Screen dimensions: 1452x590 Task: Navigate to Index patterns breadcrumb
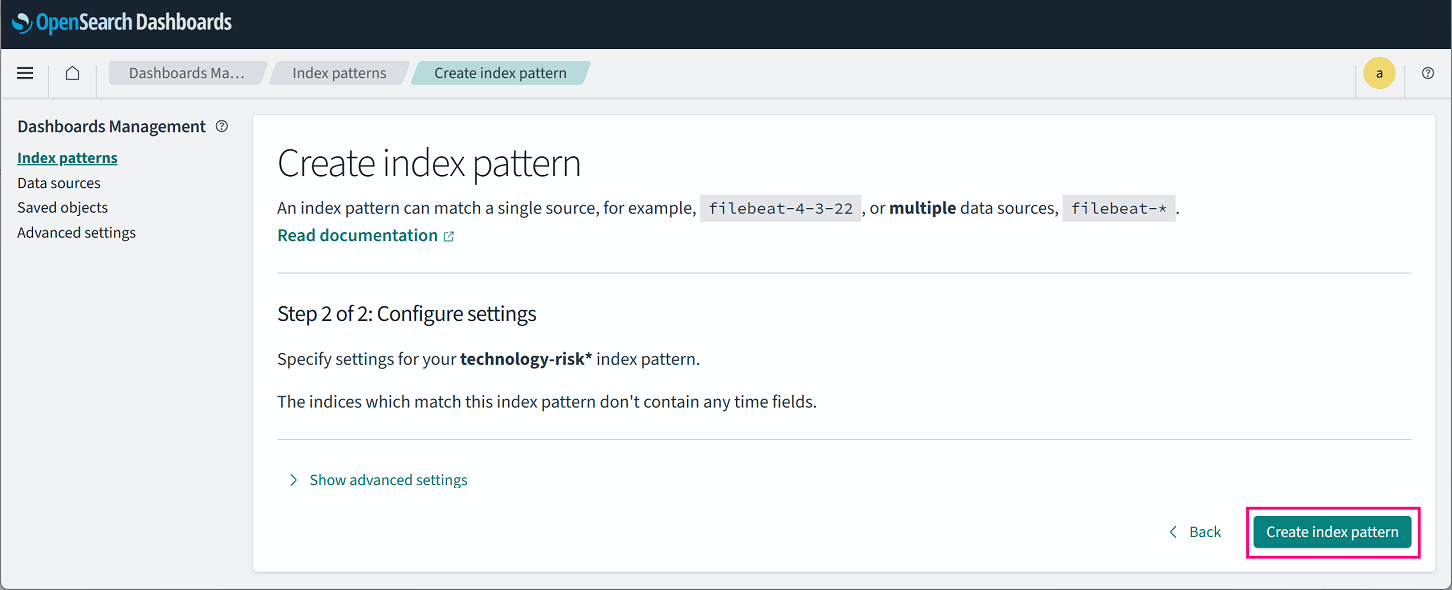pyautogui.click(x=339, y=73)
